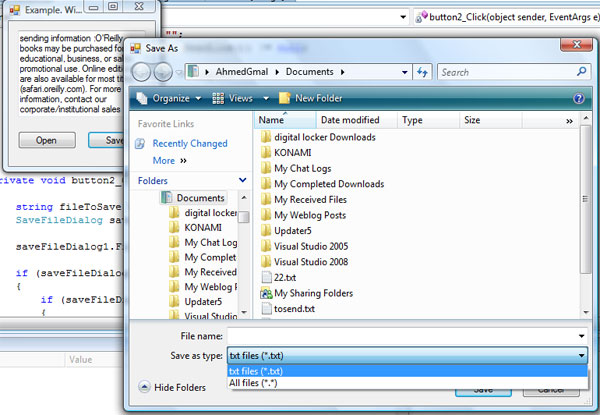
Task: Click the refresh icon beside address bar
Action: pyautogui.click(x=423, y=72)
